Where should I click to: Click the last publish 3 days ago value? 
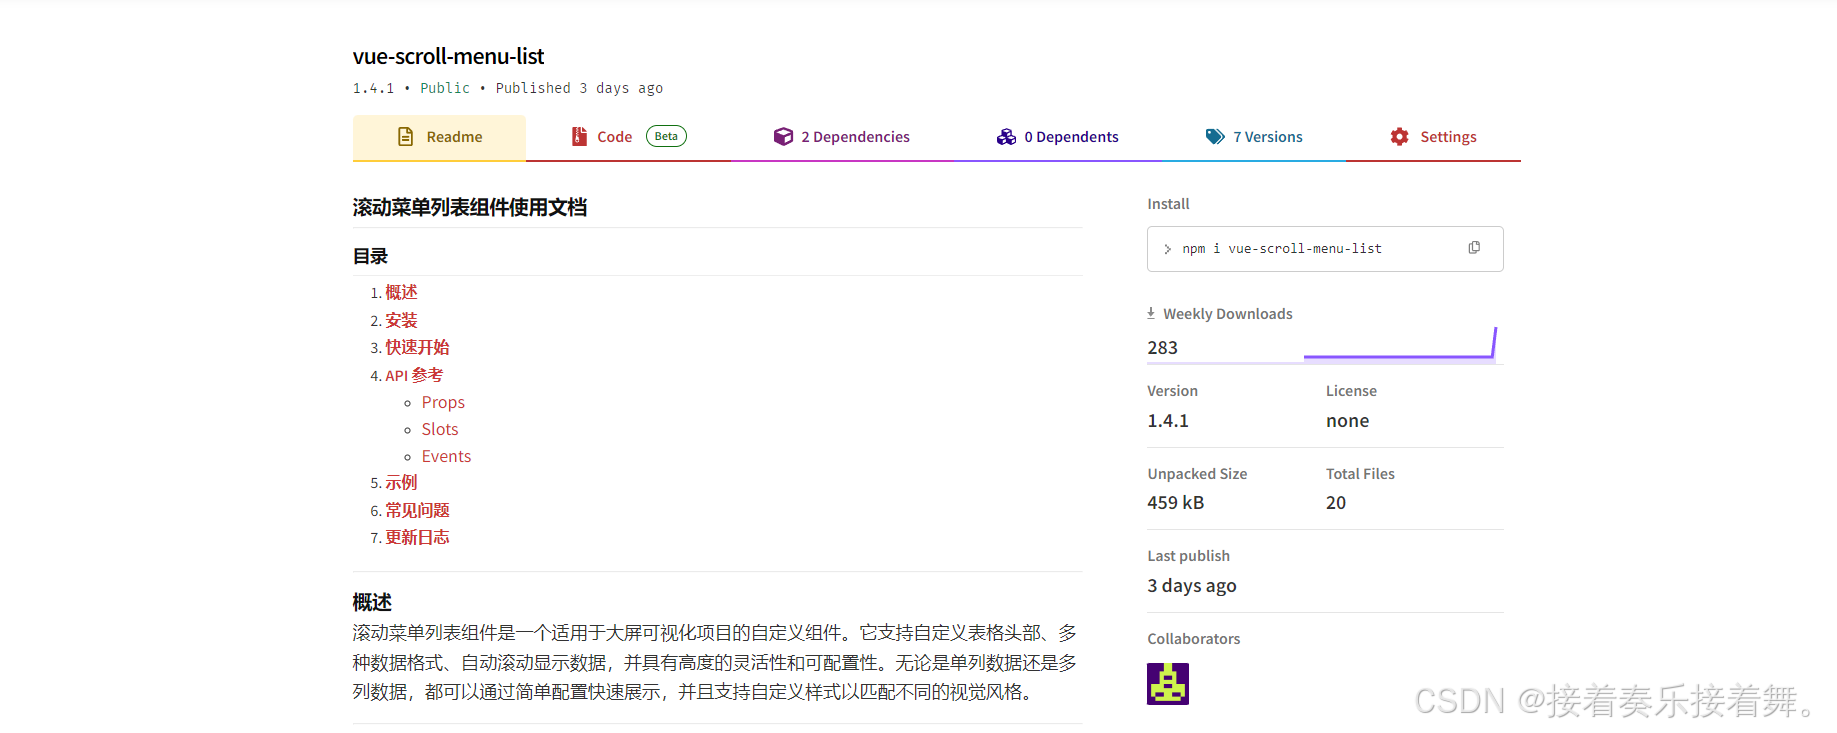[1191, 586]
